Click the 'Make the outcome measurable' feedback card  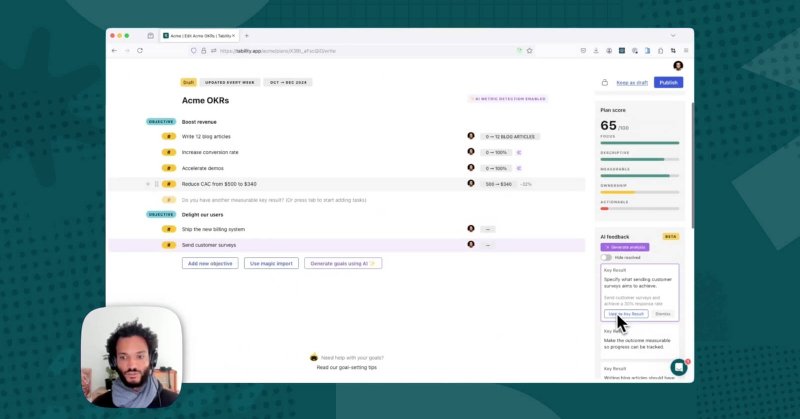(x=640, y=340)
